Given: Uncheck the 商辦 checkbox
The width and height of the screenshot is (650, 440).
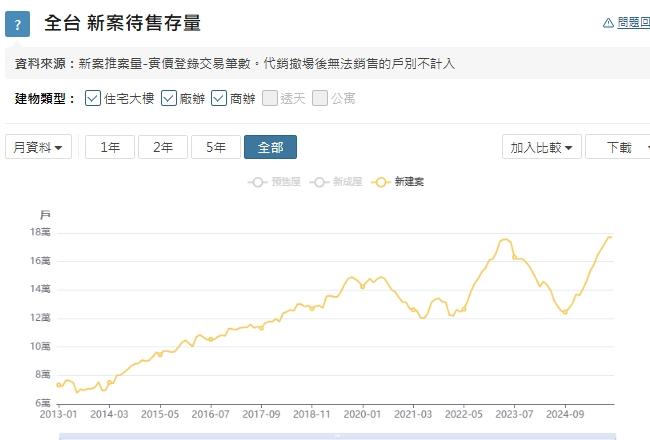Looking at the screenshot, I should 218,98.
